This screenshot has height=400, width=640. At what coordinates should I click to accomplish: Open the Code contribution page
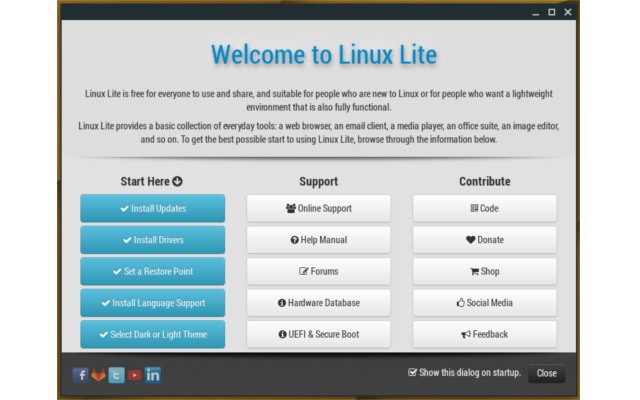[484, 208]
